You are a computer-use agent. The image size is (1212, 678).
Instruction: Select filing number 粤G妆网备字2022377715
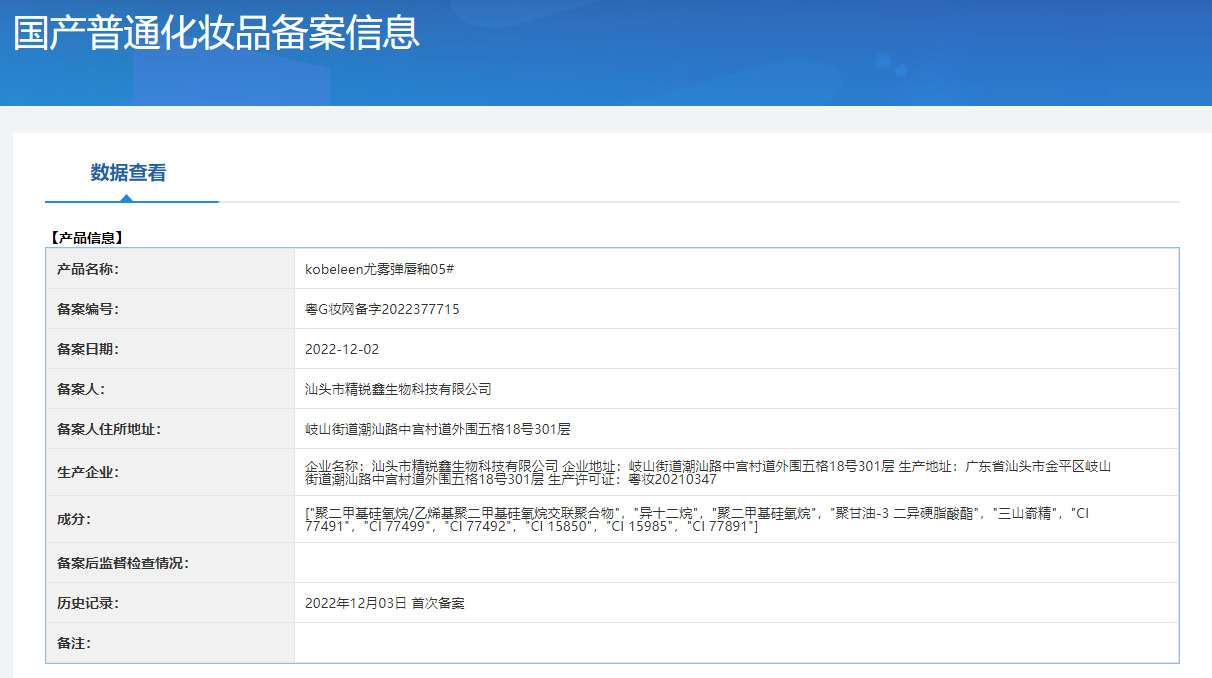click(x=382, y=309)
